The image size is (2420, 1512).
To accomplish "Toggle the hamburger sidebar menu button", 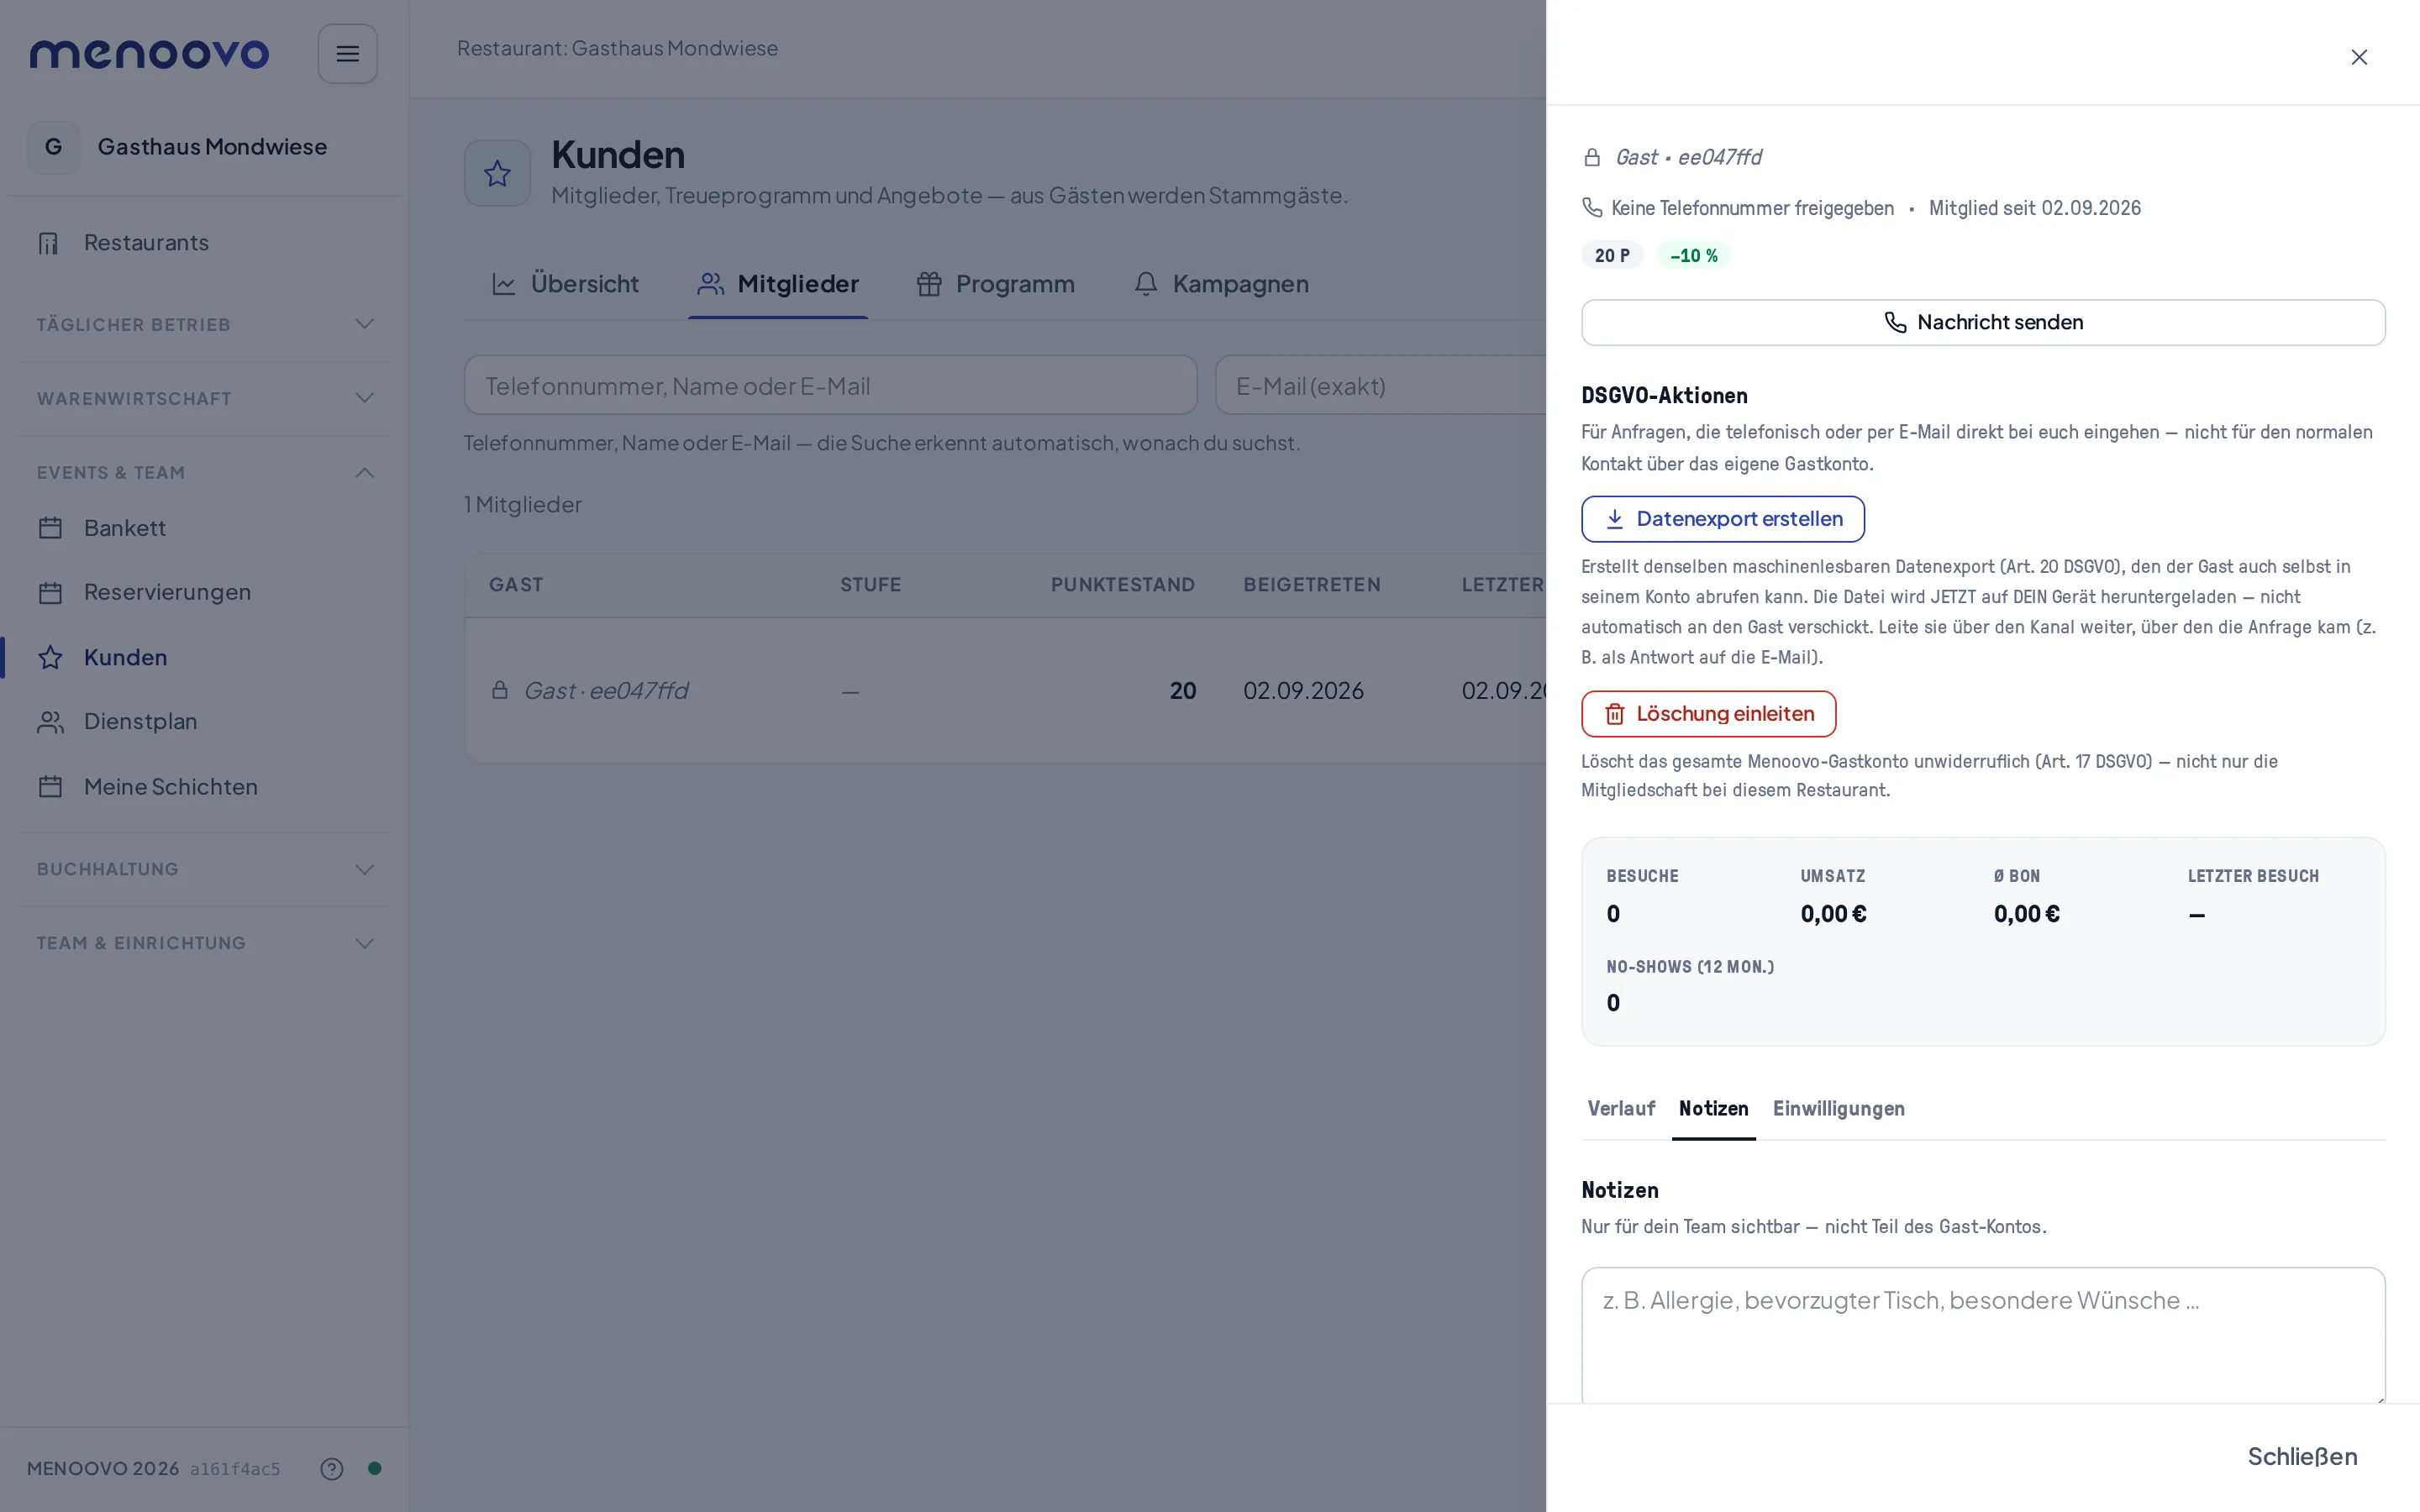I will (x=347, y=54).
